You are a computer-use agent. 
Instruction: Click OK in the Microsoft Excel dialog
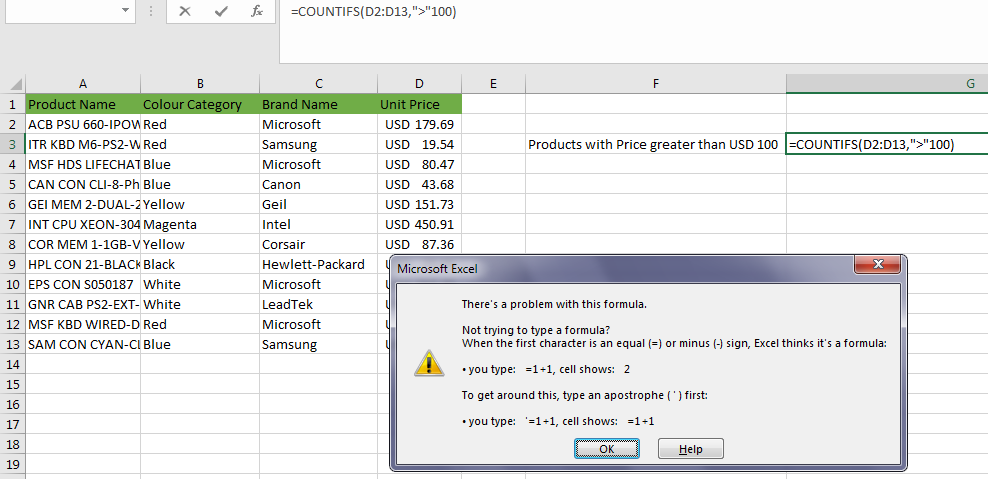(607, 449)
